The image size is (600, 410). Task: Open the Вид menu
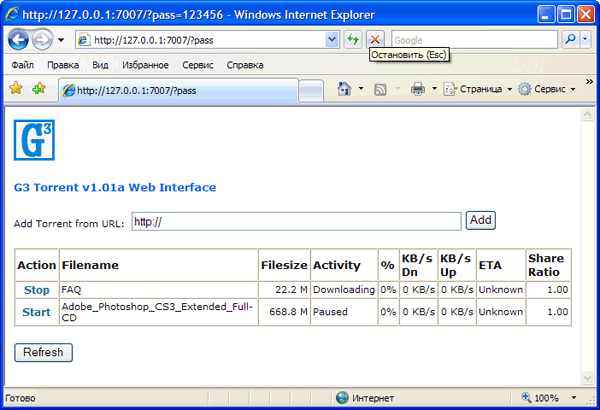click(100, 65)
